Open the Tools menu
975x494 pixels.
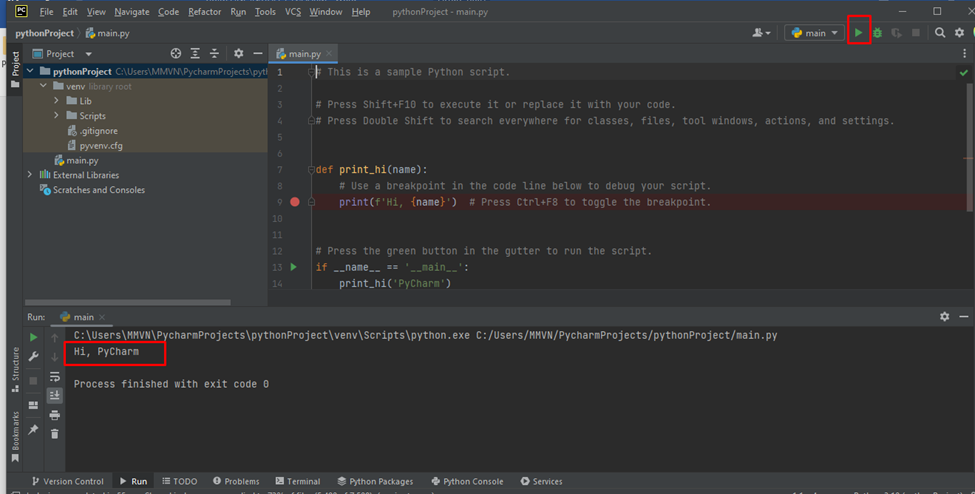pyautogui.click(x=265, y=12)
